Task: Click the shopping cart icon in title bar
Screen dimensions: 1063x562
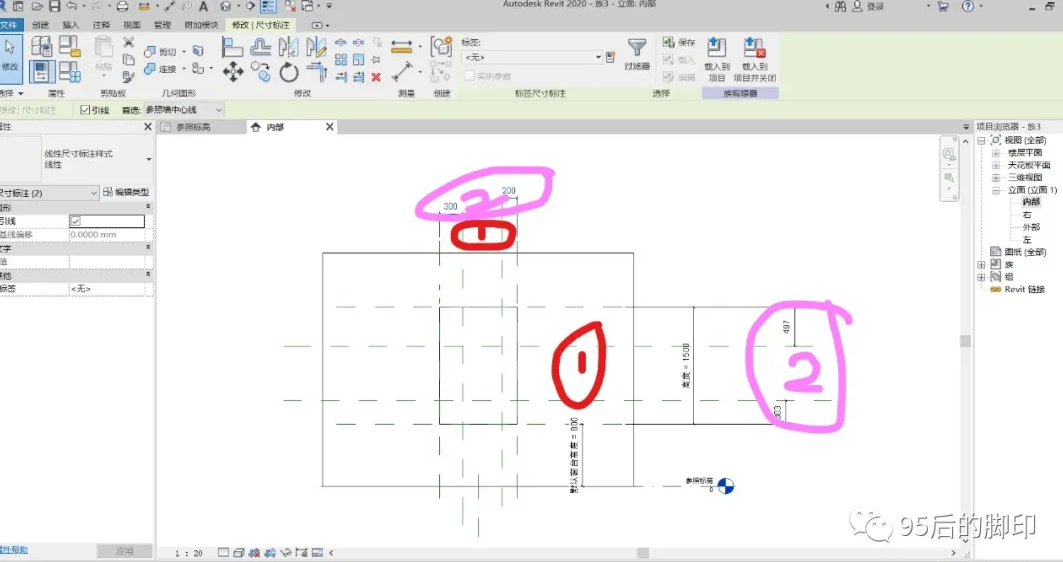Action: click(942, 6)
